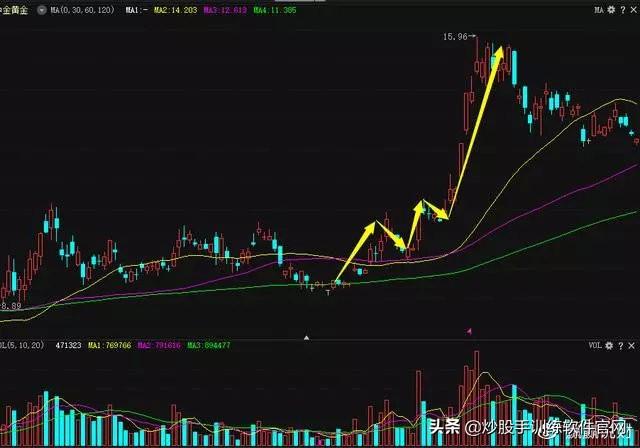640x448 pixels.
Task: Click the MA1:- header value
Action: (x=137, y=10)
